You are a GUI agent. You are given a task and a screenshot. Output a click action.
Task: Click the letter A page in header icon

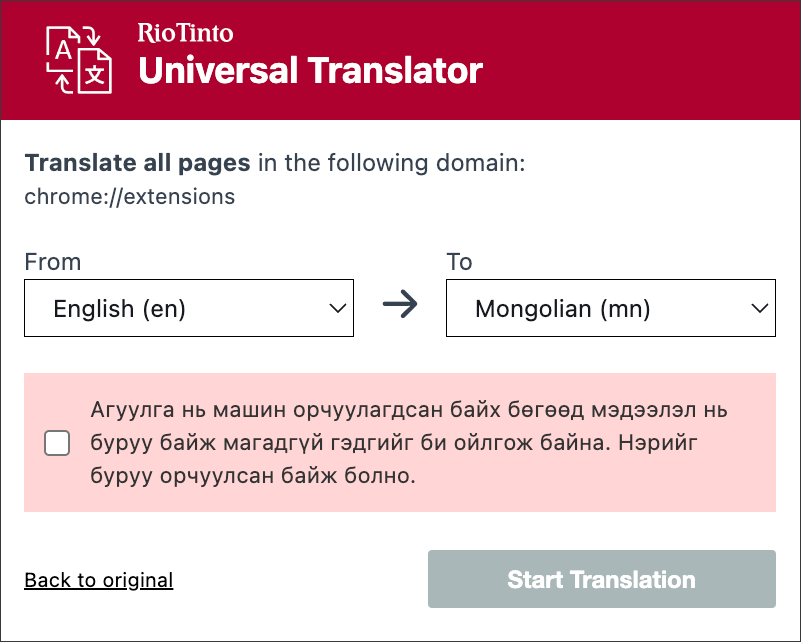pyautogui.click(x=64, y=50)
